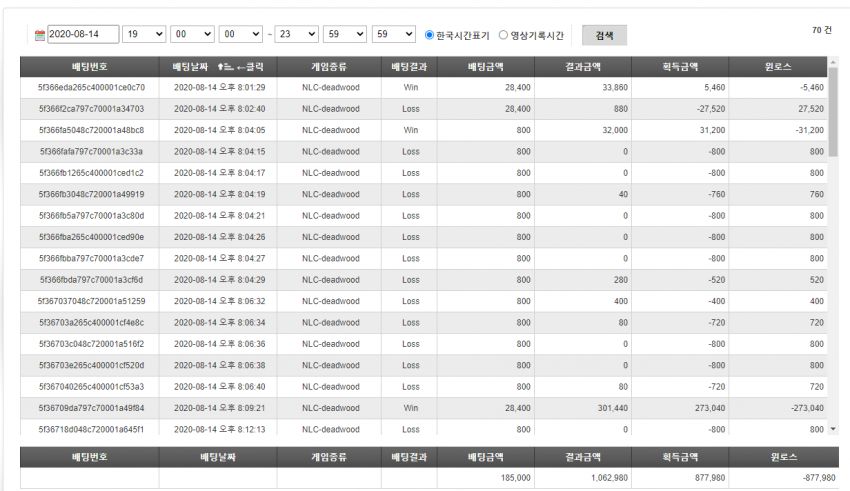This screenshot has width=850, height=491.
Task: Select bet number 5f366fb1265c400001ced1c2
Action: (x=92, y=173)
